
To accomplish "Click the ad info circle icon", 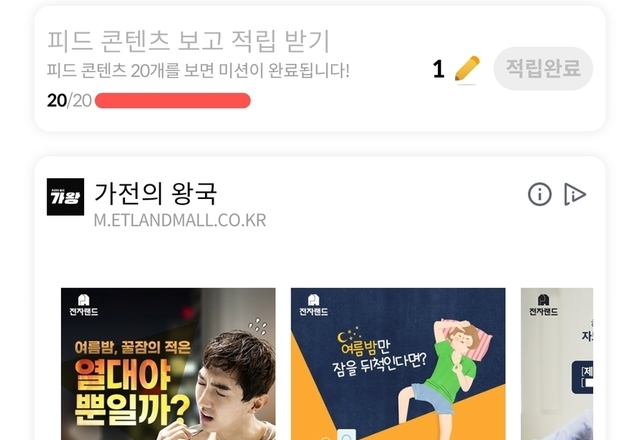I will pyautogui.click(x=540, y=194).
